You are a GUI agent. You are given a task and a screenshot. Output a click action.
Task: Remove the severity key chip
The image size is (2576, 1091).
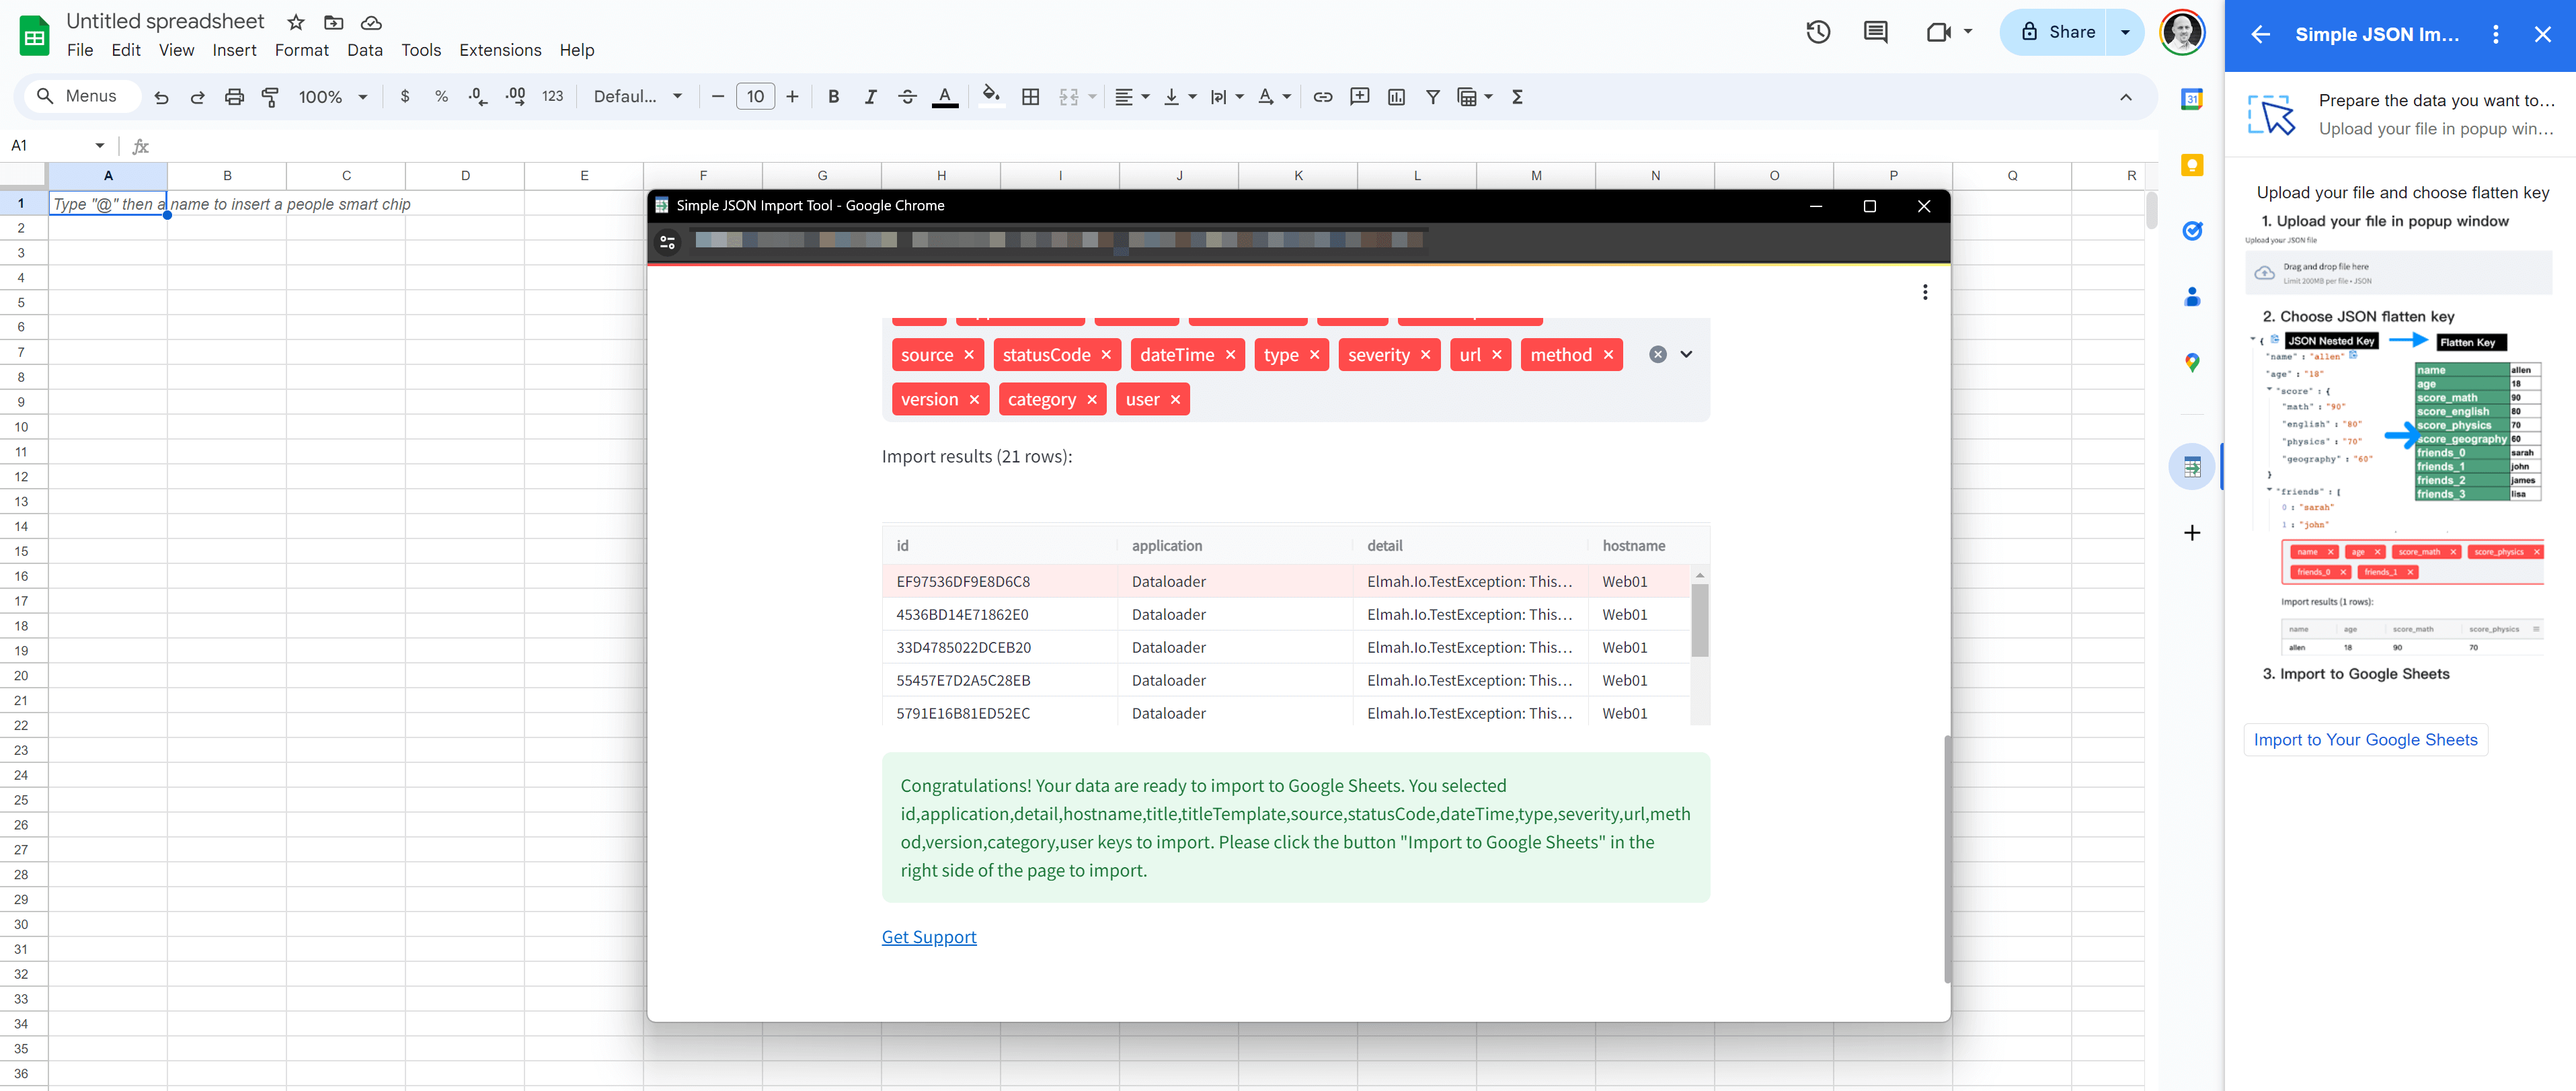click(x=1427, y=354)
